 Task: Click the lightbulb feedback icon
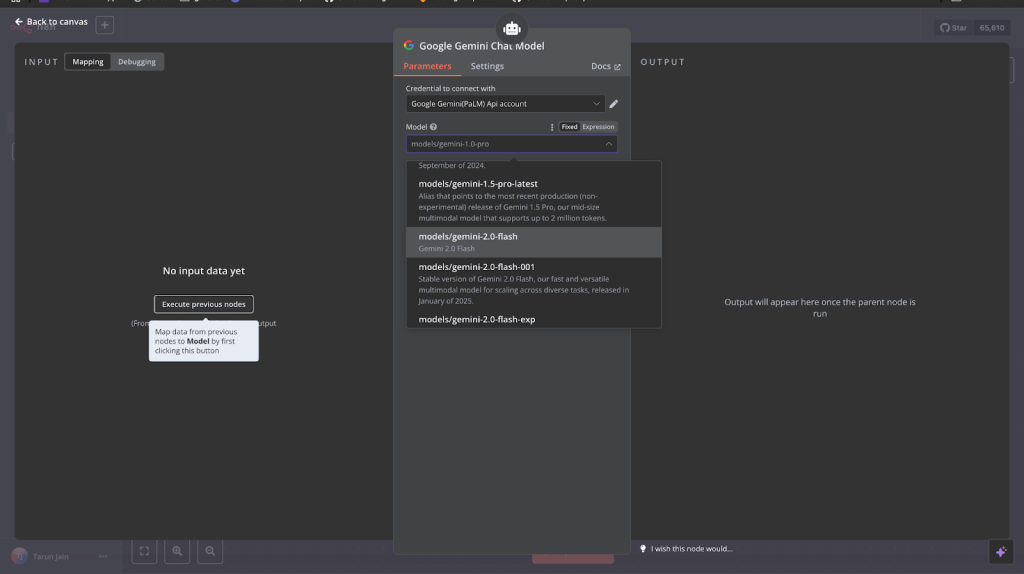[x=643, y=549]
